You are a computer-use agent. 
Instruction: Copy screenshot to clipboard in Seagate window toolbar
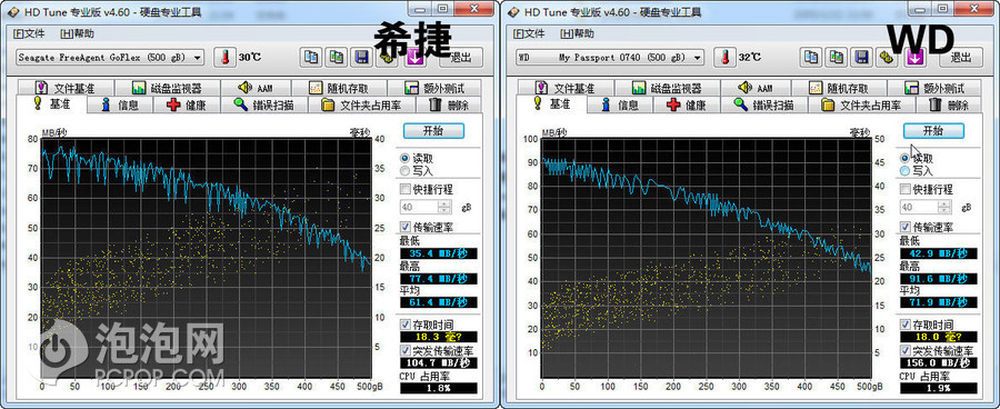pyautogui.click(x=336, y=57)
